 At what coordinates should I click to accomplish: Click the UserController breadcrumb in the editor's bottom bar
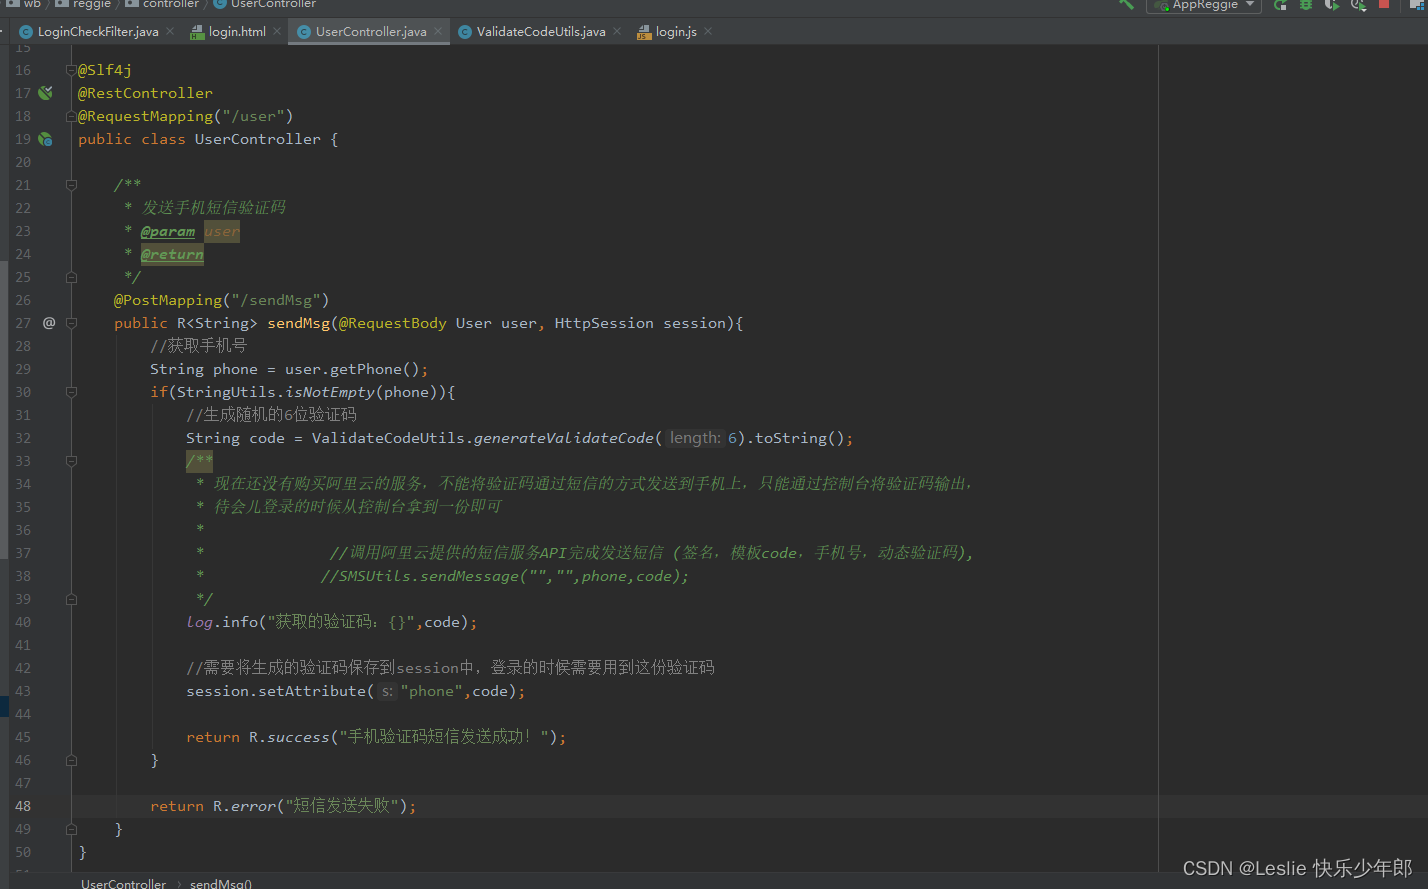tap(123, 884)
